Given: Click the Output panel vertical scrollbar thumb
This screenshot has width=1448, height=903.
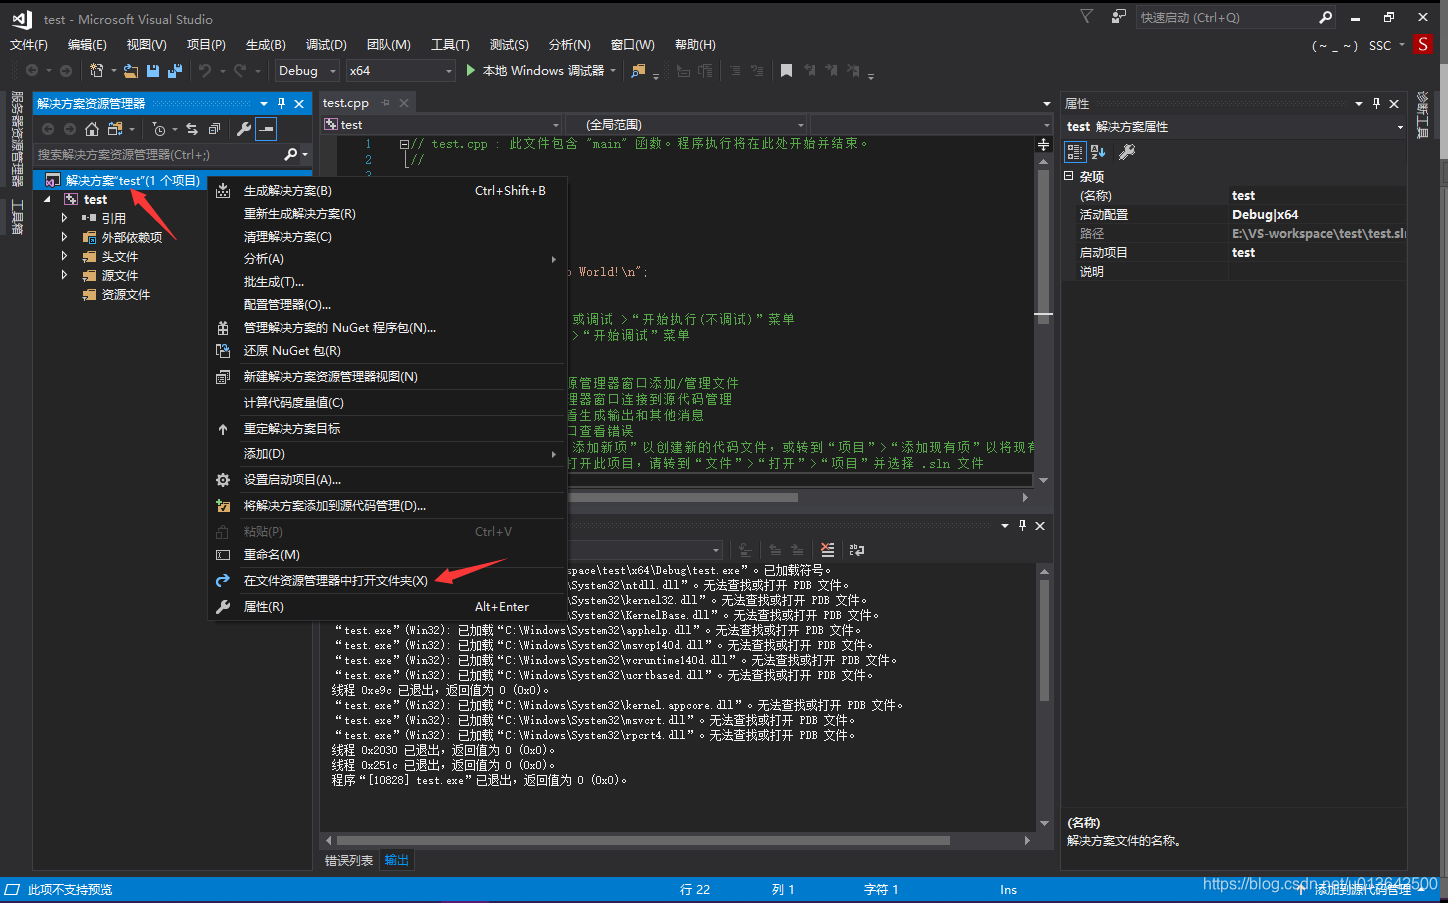Looking at the screenshot, I should click(x=1044, y=640).
